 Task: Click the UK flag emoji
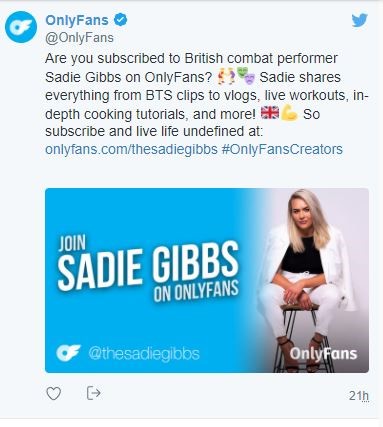[270, 113]
